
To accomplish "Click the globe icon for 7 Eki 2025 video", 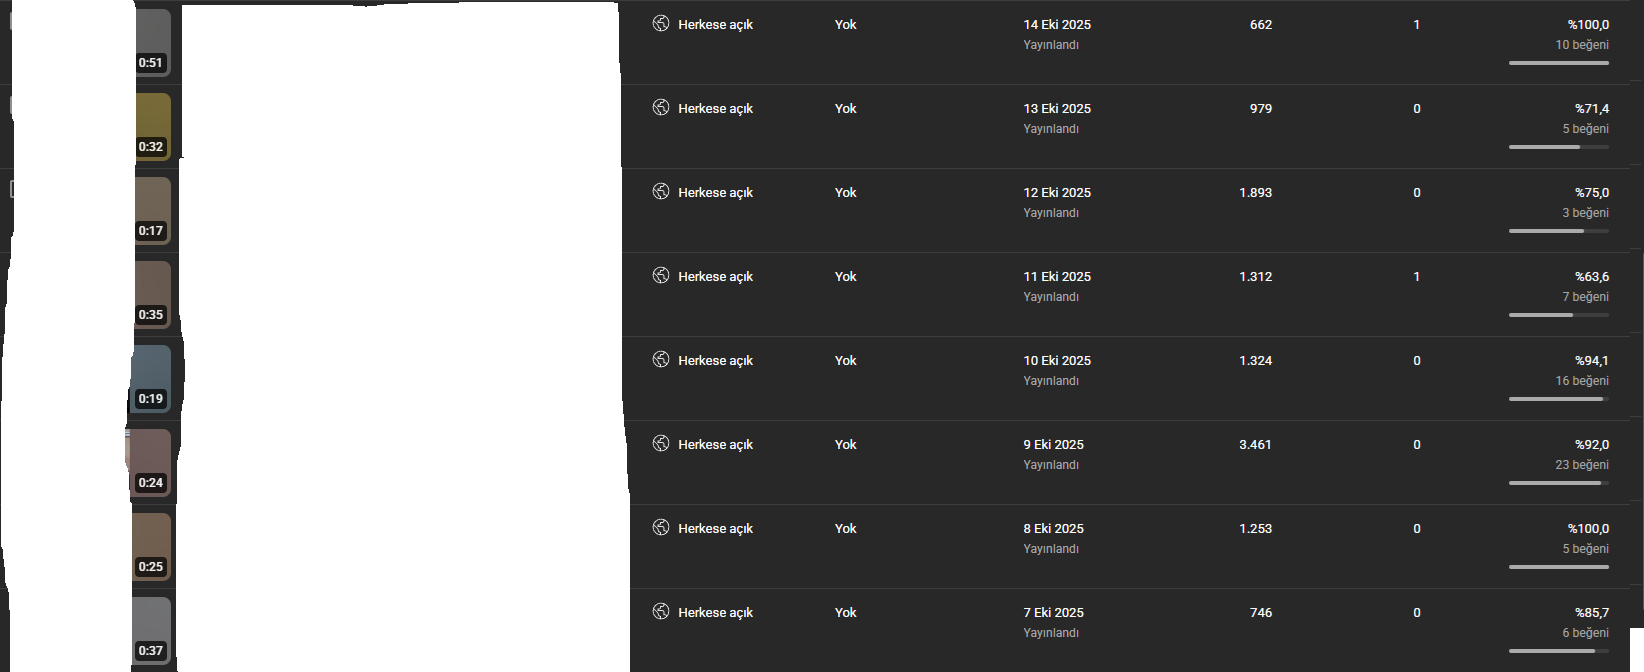I will pyautogui.click(x=661, y=611).
